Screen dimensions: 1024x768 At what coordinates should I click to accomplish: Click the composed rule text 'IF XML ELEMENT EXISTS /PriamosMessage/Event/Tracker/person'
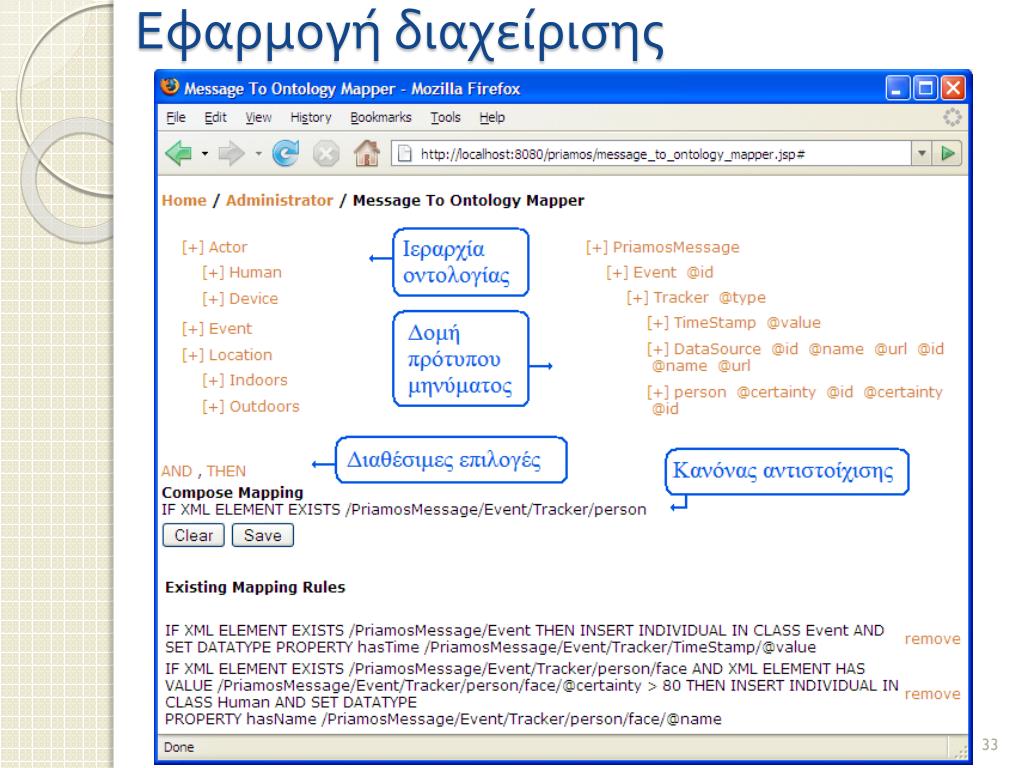404,509
